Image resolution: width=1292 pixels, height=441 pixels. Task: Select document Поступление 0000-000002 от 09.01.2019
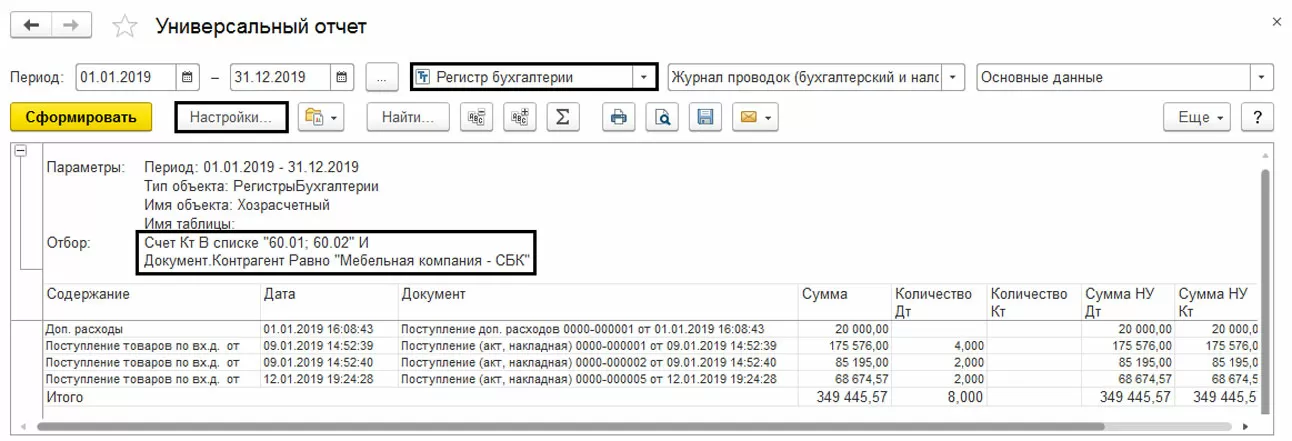click(598, 362)
